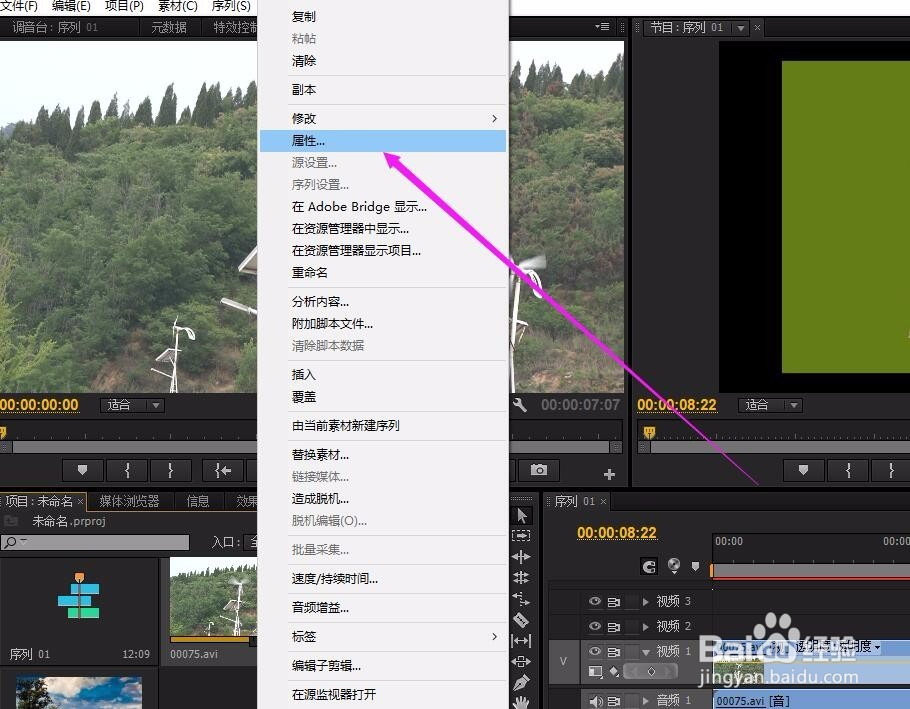Image resolution: width=910 pixels, height=709 pixels.
Task: Toggle sync lock on 视频 2
Action: point(614,627)
